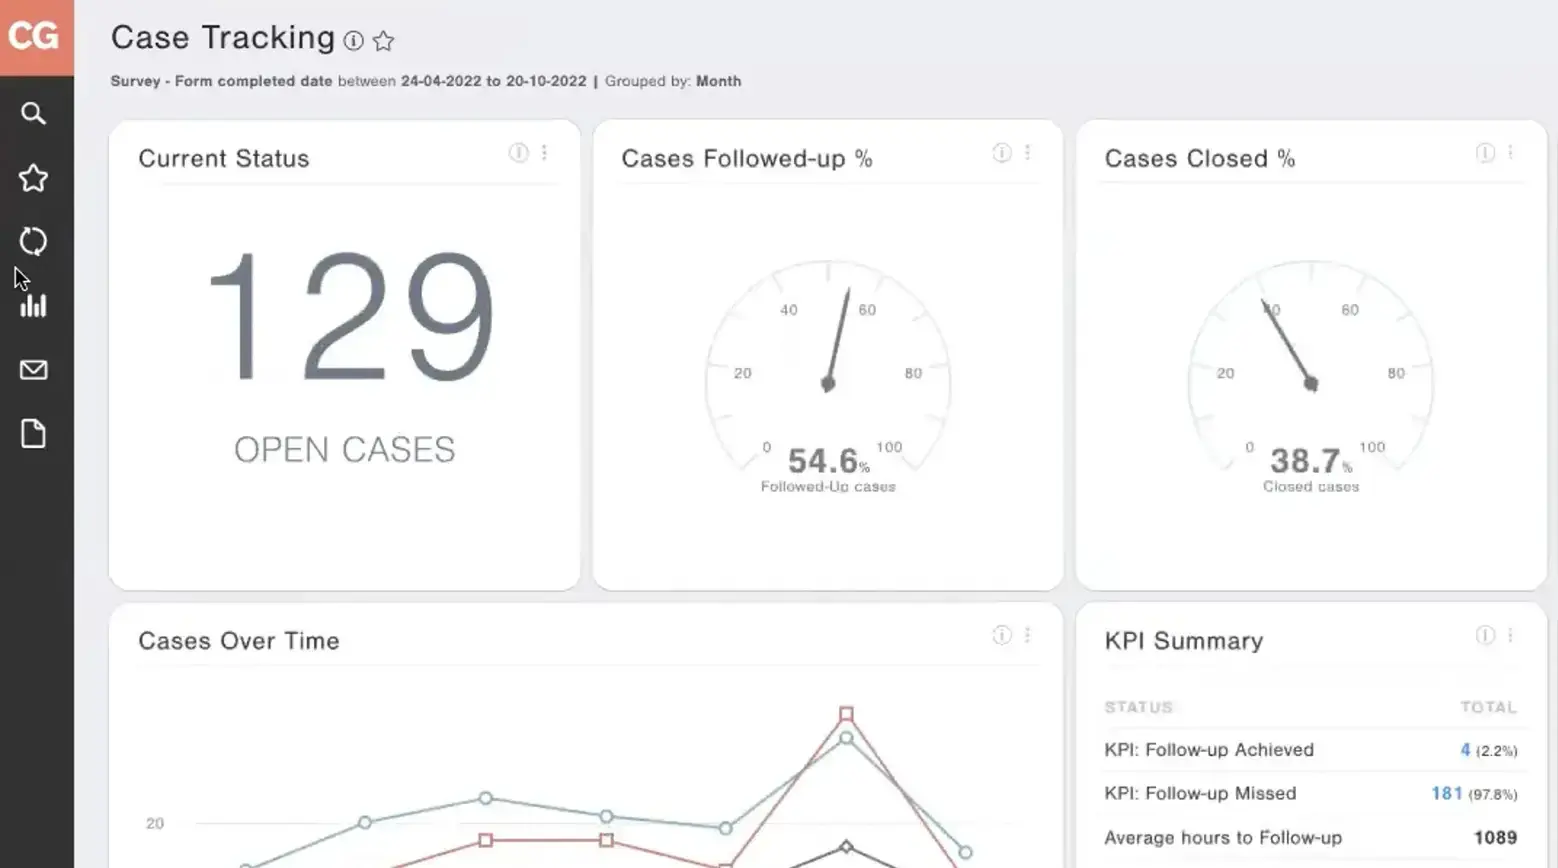Viewport: 1558px width, 868px height.
Task: Click the Followed-up gauge needle
Action: pyautogui.click(x=838, y=340)
